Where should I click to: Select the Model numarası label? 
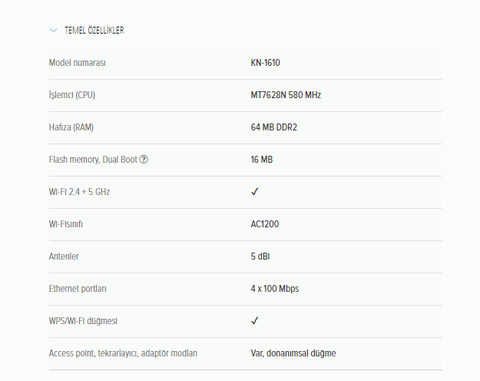click(77, 63)
